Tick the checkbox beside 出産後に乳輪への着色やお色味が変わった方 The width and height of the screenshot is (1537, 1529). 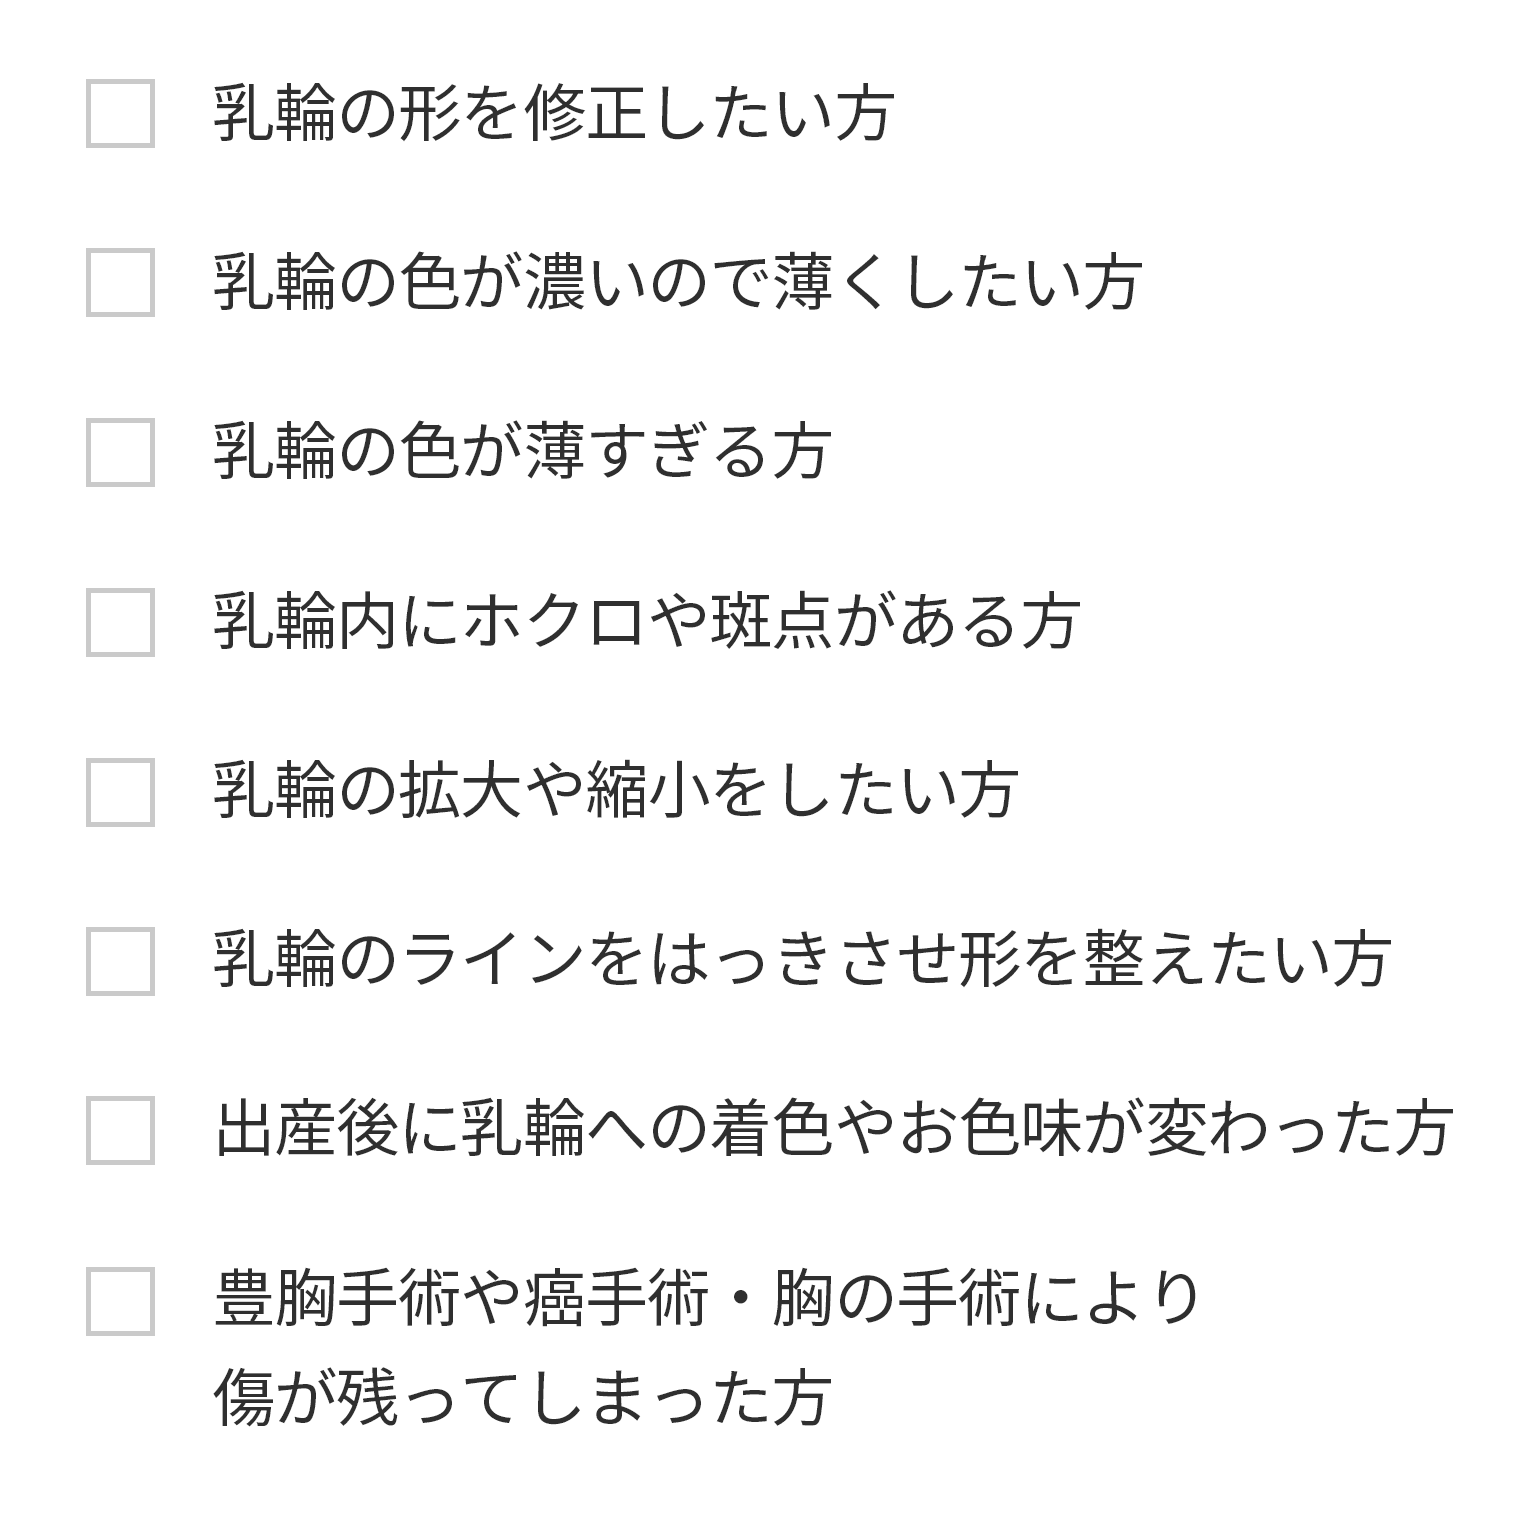tap(120, 1130)
